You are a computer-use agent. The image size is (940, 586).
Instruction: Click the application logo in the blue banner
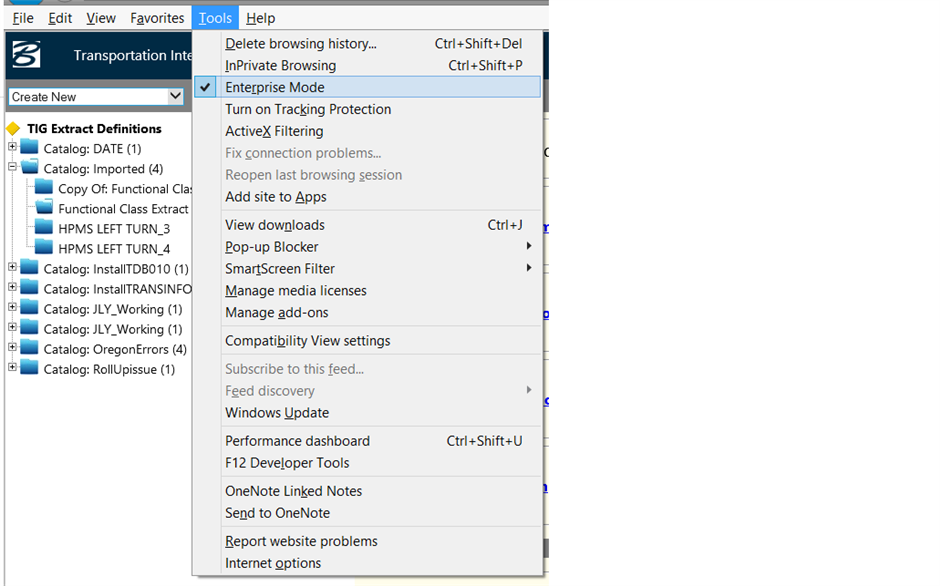click(x=24, y=54)
